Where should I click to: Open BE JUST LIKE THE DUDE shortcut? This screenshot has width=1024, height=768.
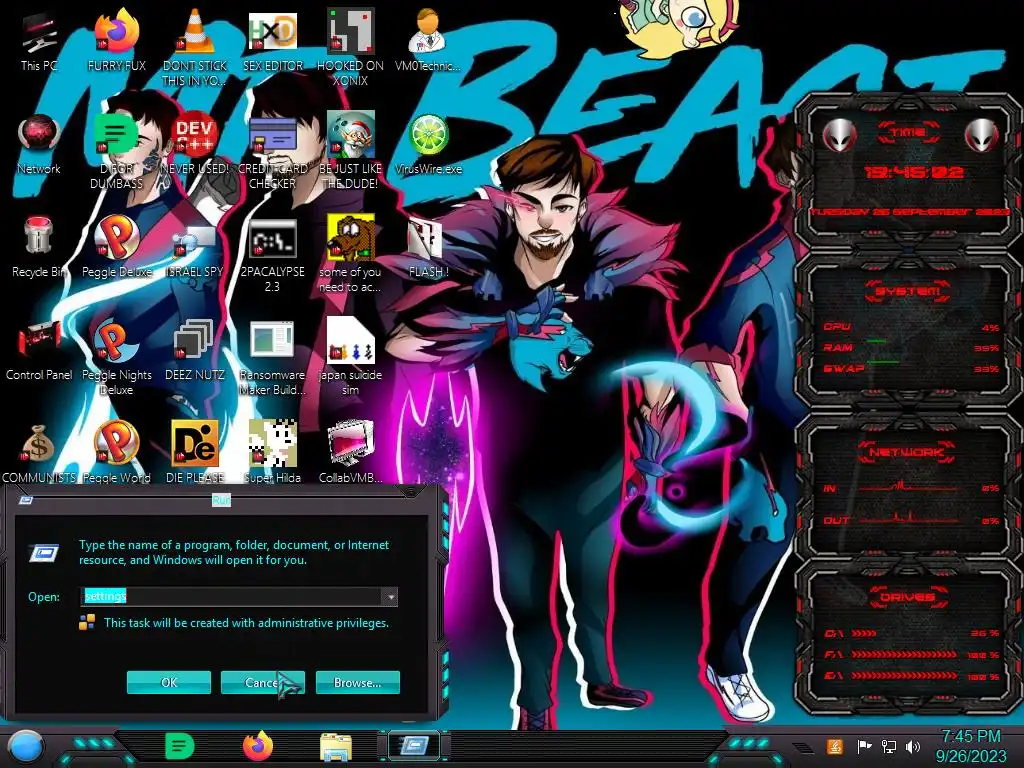click(350, 151)
